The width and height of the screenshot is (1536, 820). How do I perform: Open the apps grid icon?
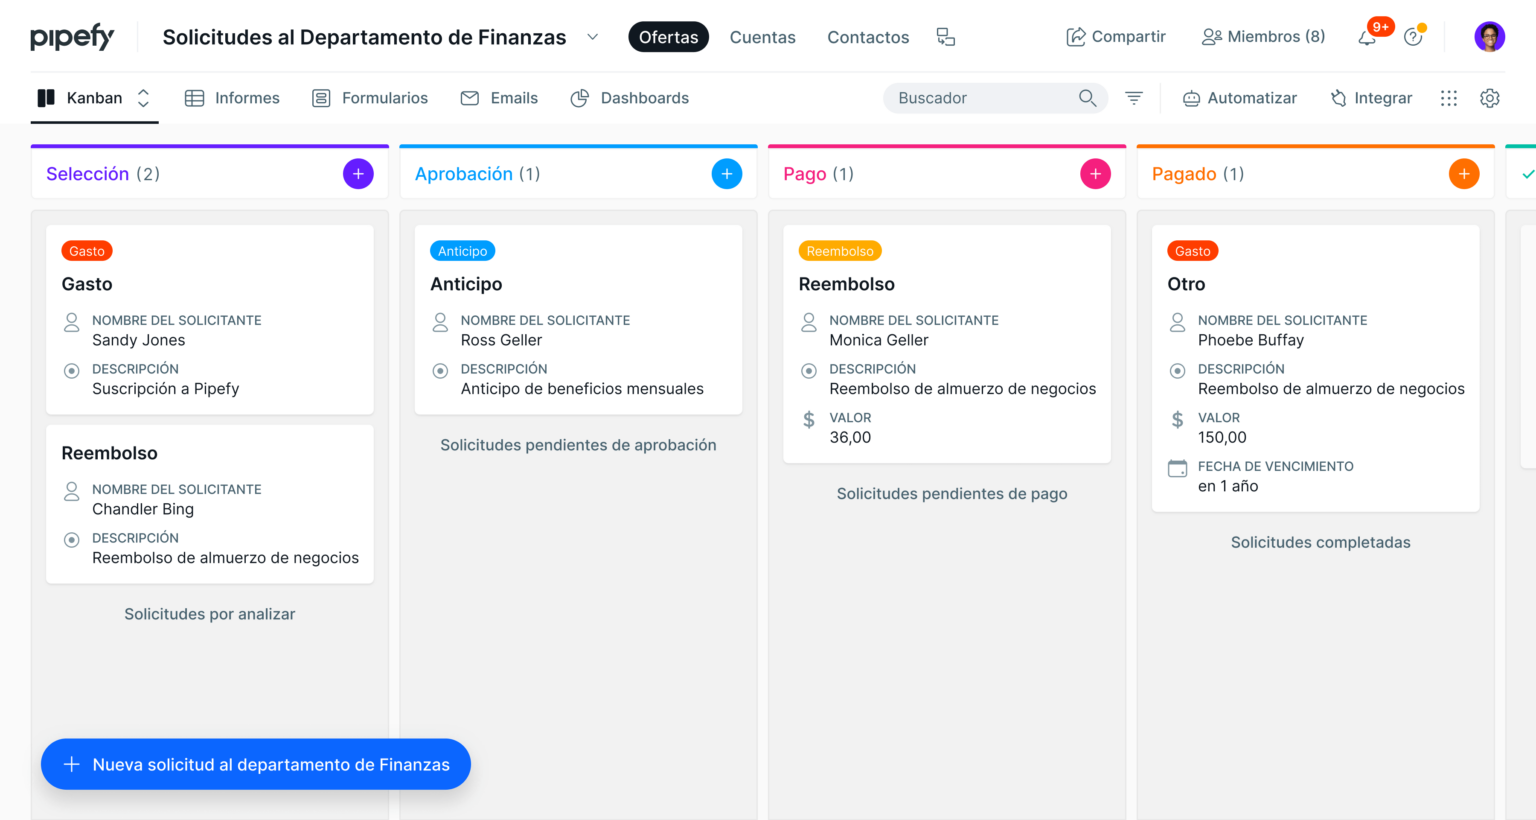(x=1449, y=98)
